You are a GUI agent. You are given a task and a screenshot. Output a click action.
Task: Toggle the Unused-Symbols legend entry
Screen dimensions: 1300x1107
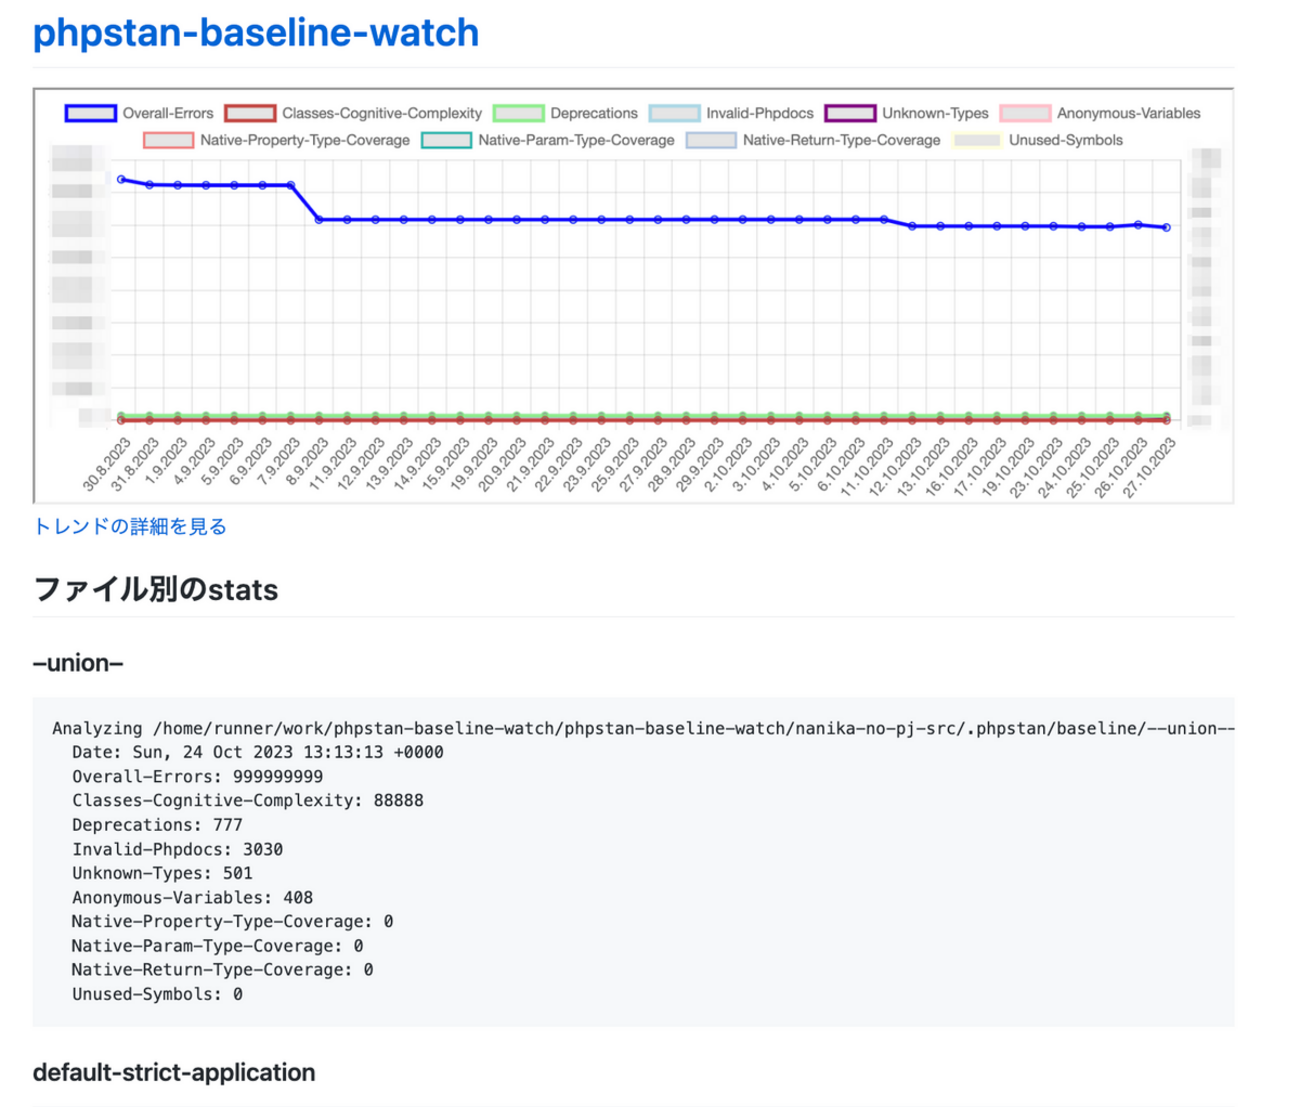(x=977, y=140)
